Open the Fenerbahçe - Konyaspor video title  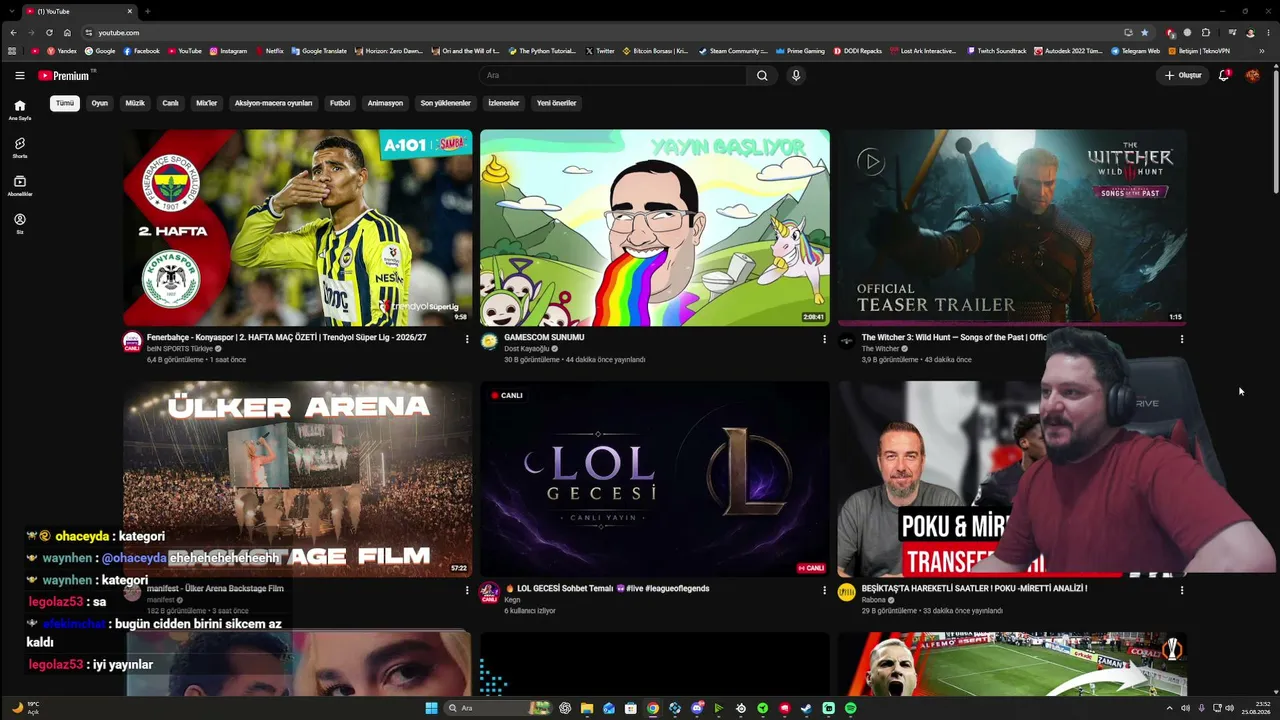287,338
